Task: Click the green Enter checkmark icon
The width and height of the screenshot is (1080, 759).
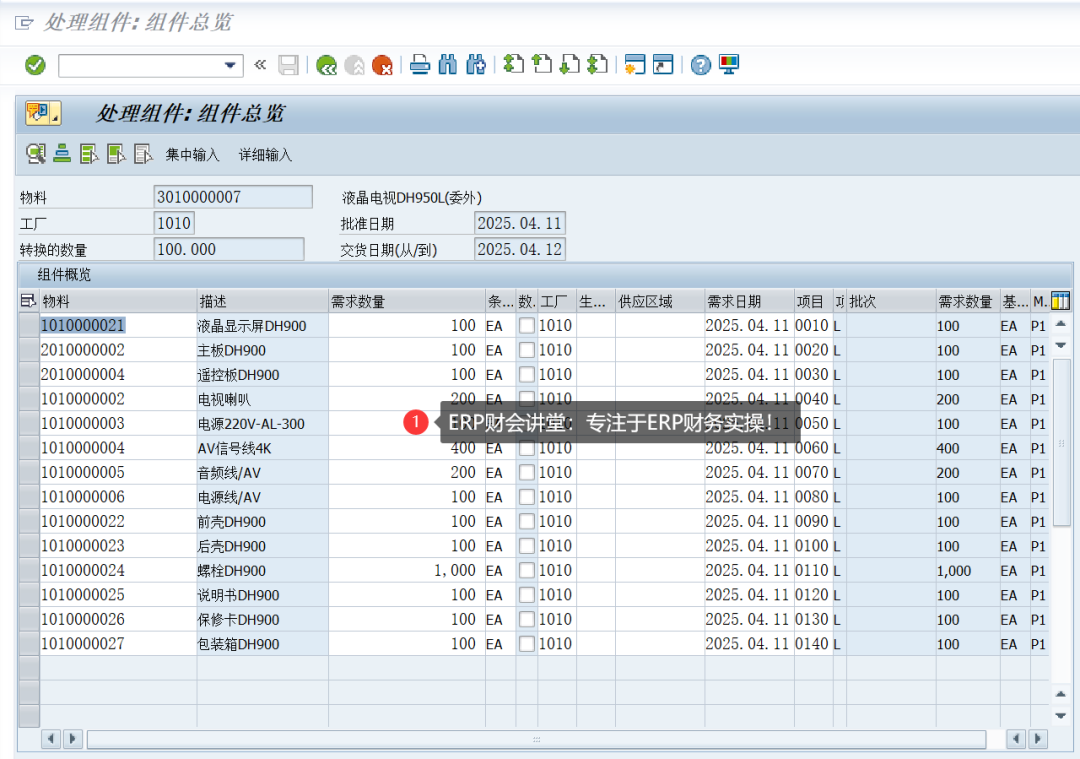Action: 35,65
